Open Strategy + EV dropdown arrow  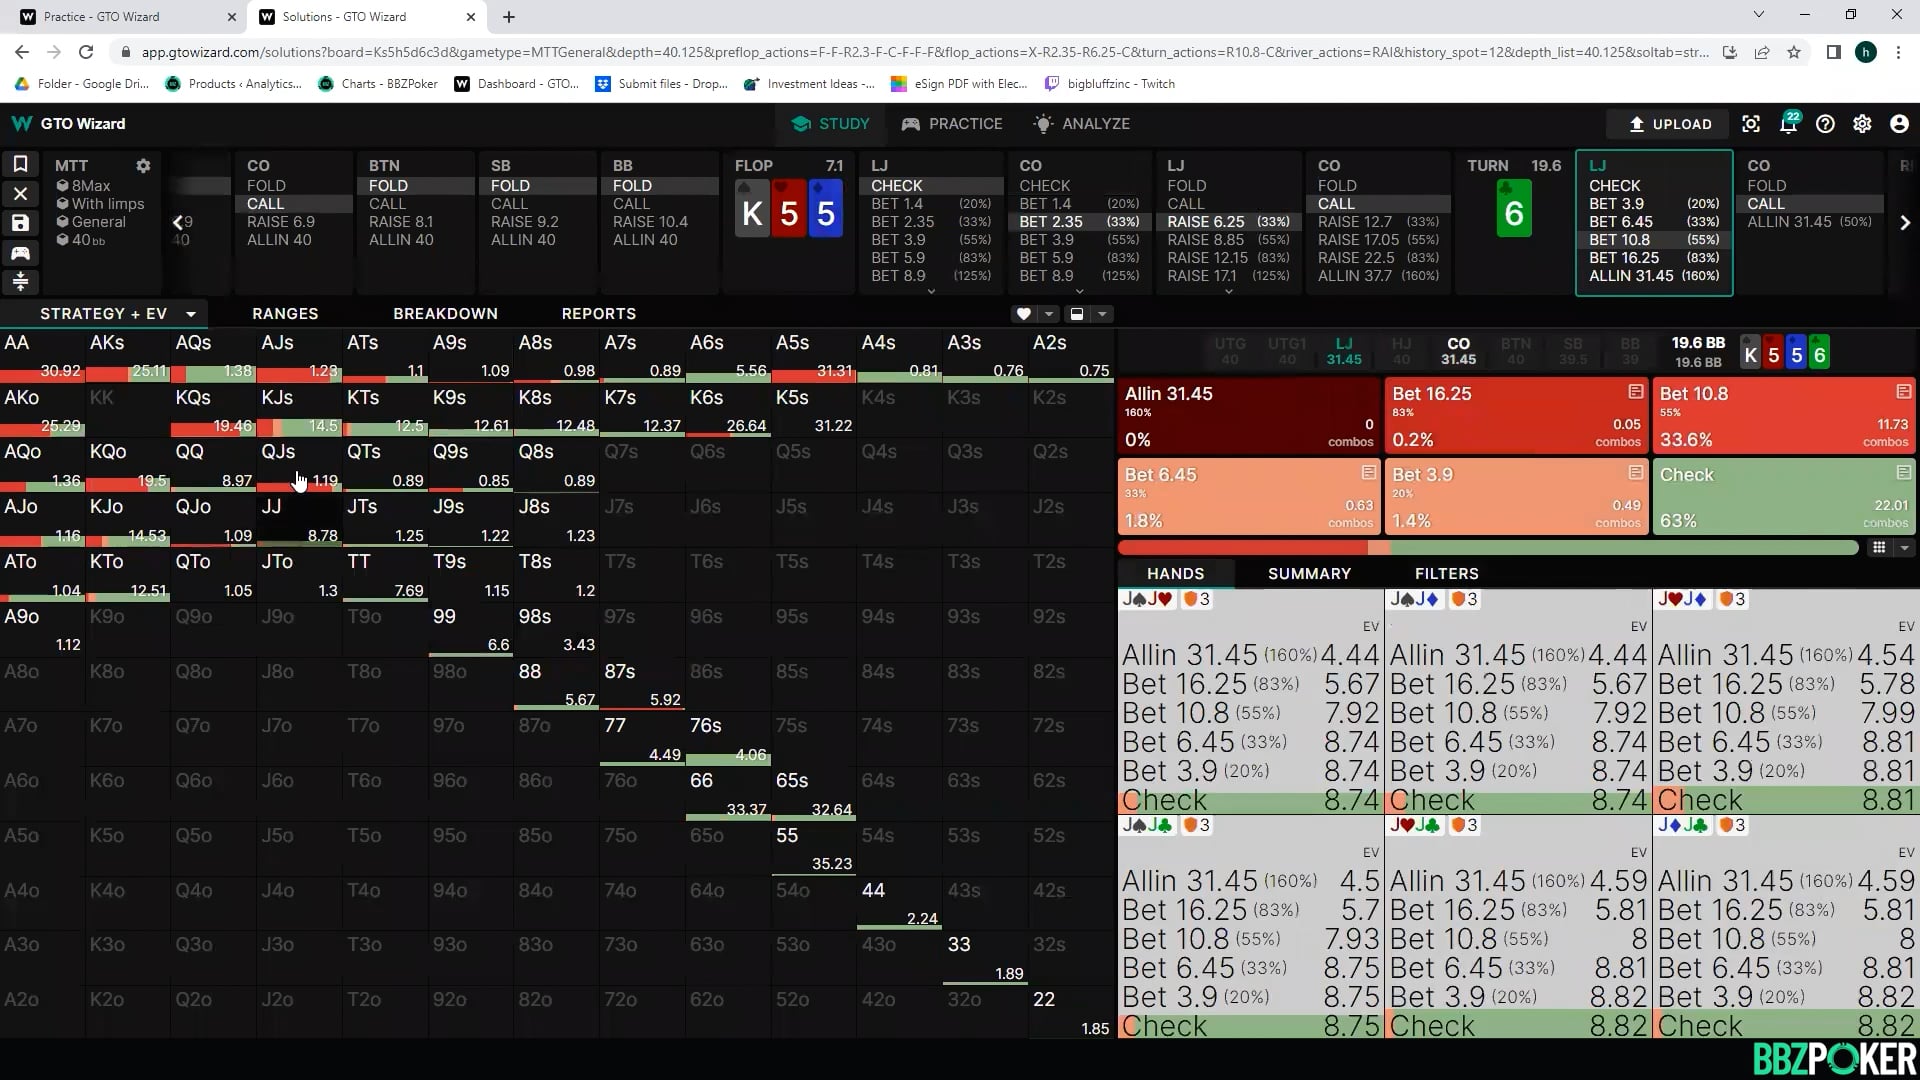191,314
